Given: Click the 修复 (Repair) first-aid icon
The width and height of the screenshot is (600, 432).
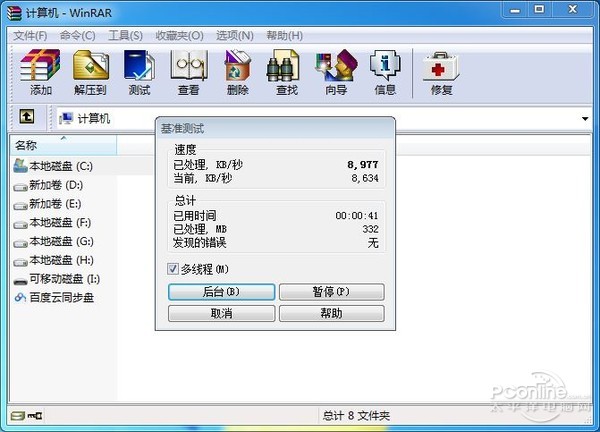Looking at the screenshot, I should pyautogui.click(x=441, y=72).
